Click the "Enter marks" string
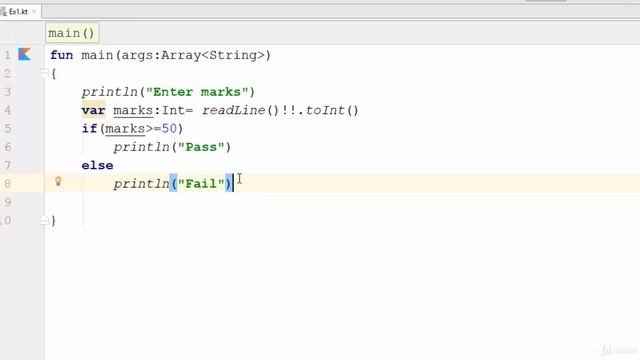The width and height of the screenshot is (640, 360). click(x=197, y=92)
